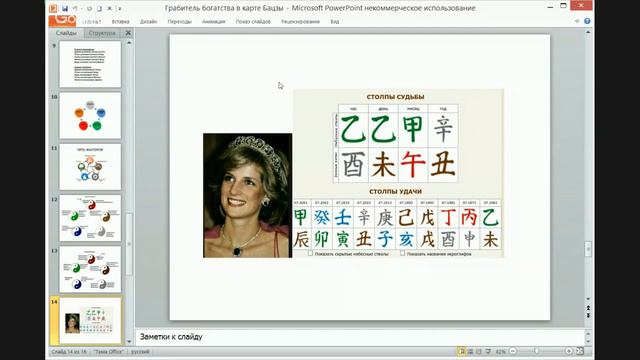The image size is (640, 360).
Task: Open the Вставка ribbon tab
Action: point(120,22)
